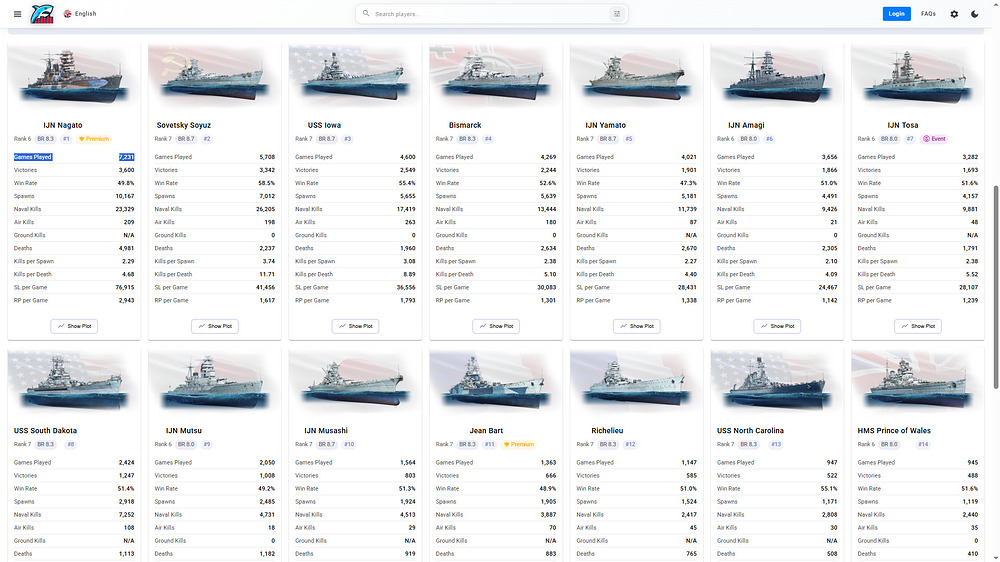
Task: Click the IJN Mutsu ship image
Action: click(214, 383)
